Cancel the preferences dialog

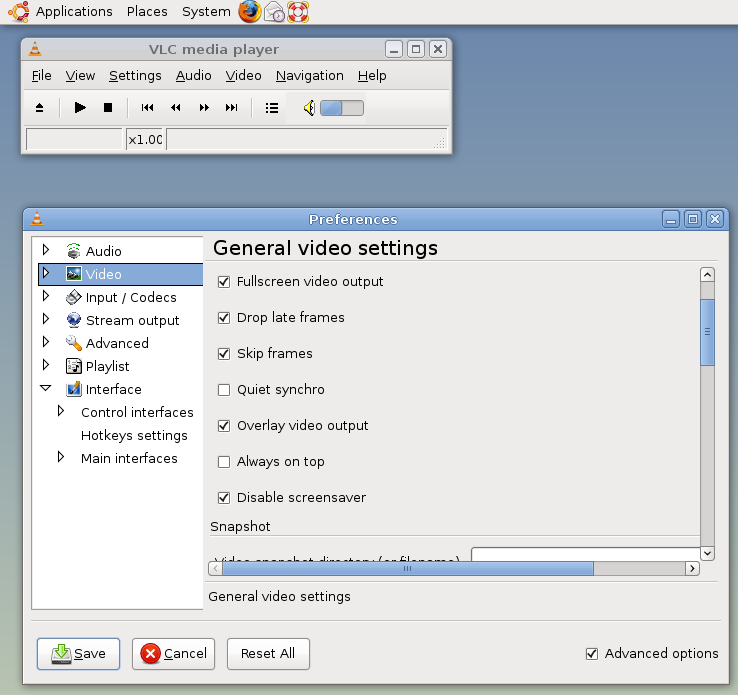click(x=173, y=654)
